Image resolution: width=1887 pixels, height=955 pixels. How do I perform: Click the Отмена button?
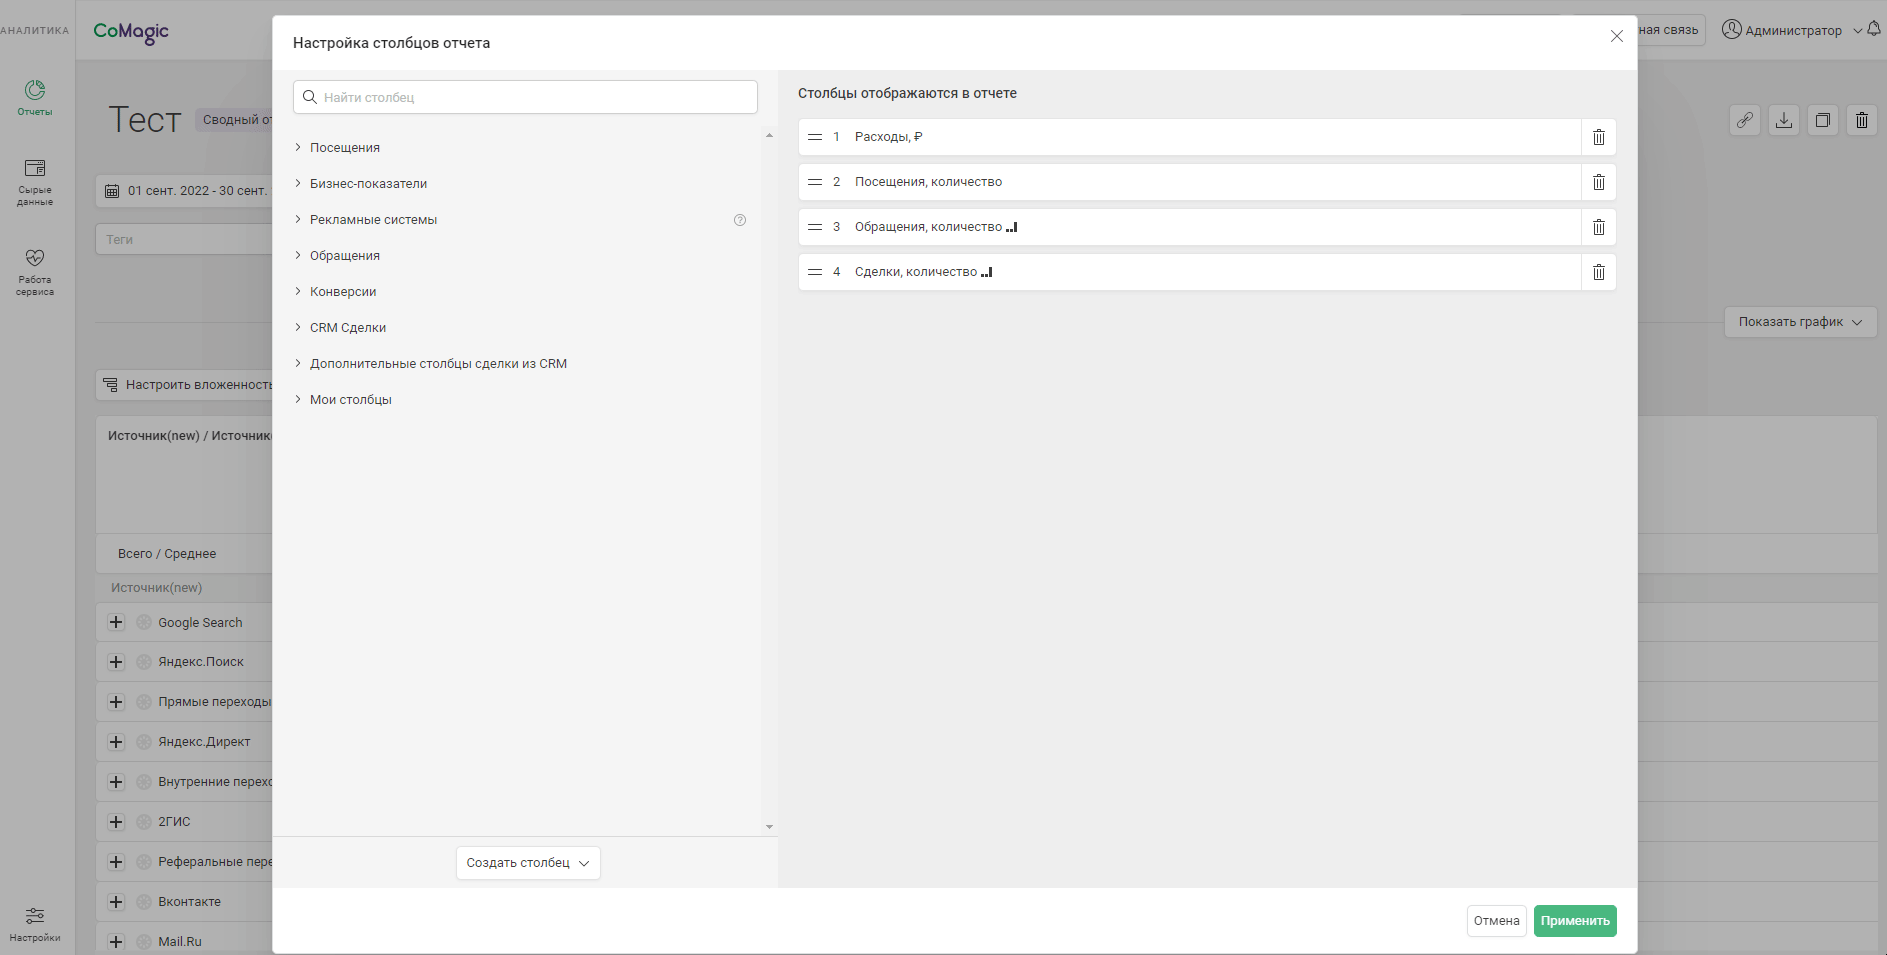click(x=1496, y=921)
